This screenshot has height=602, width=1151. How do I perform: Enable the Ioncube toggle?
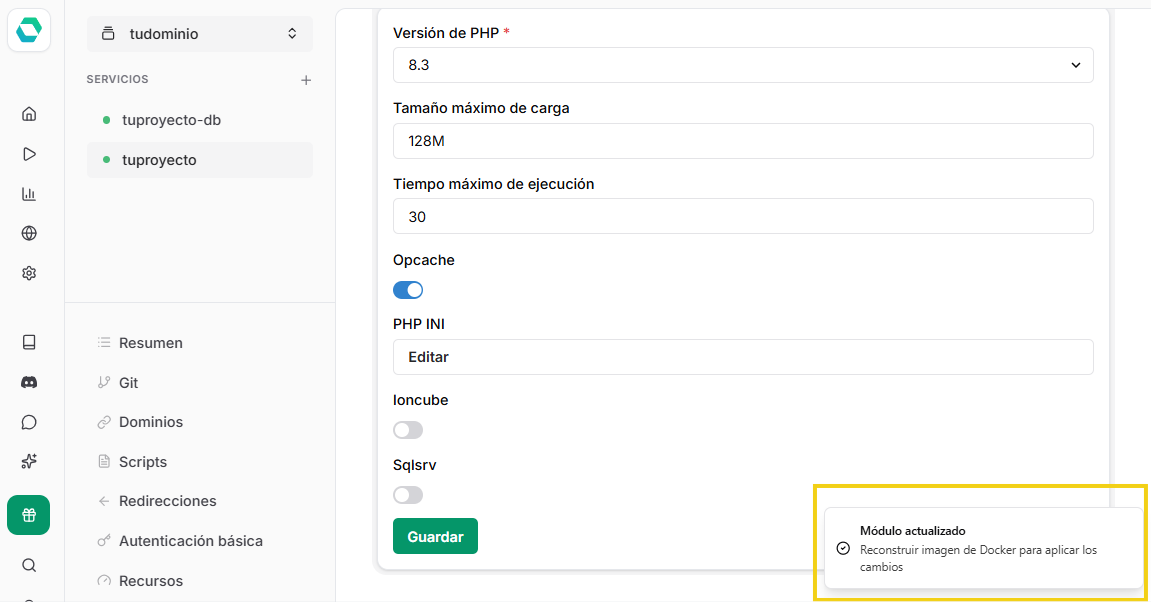408,429
